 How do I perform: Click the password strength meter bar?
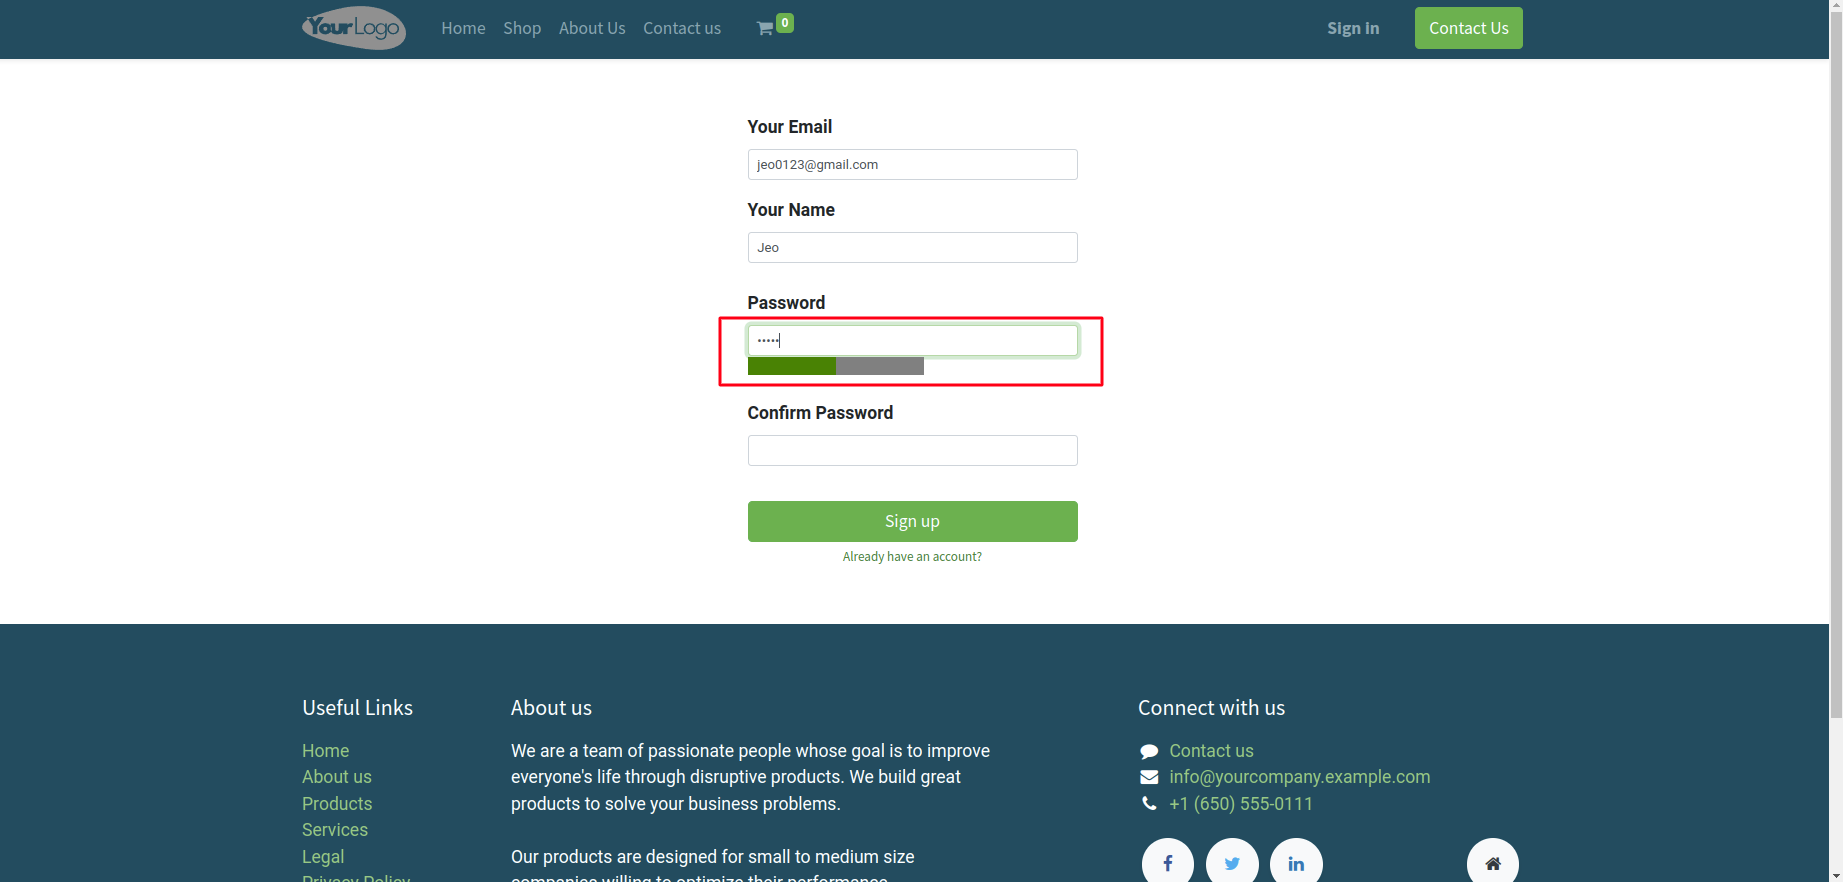click(835, 367)
